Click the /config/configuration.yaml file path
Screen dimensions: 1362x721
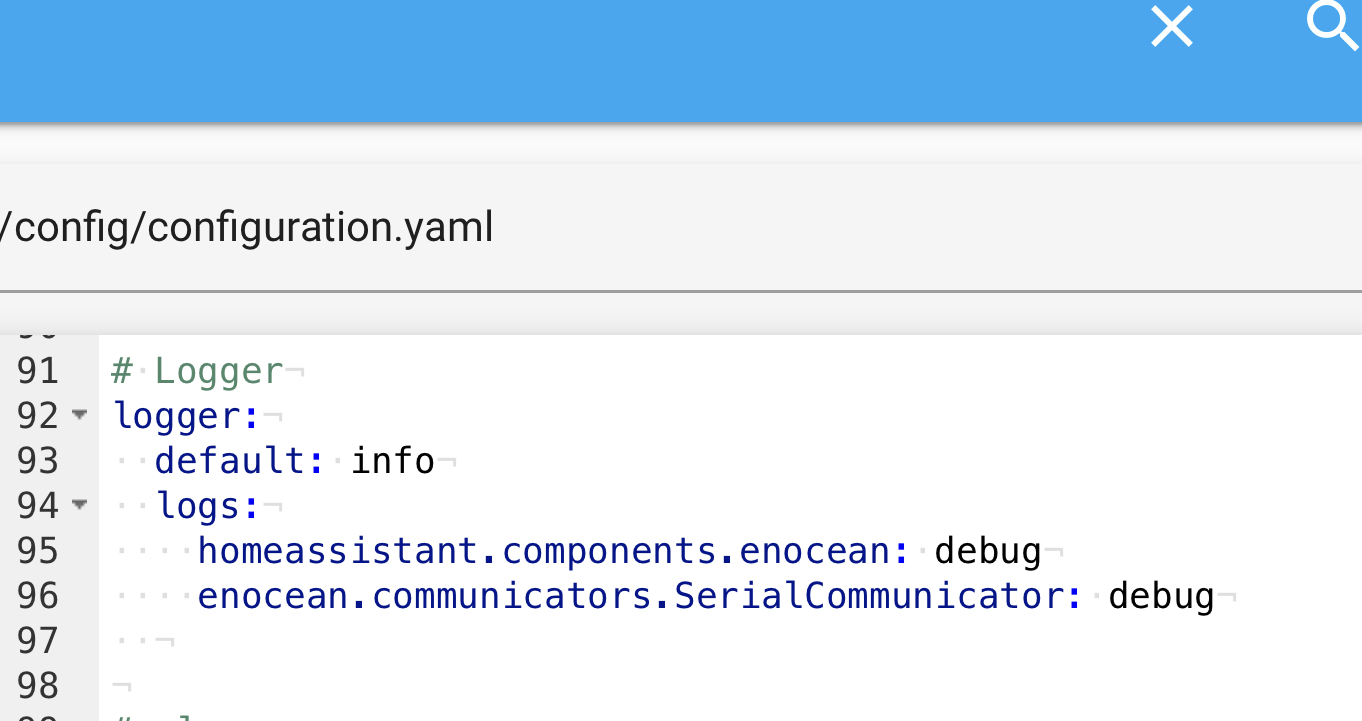coord(247,228)
